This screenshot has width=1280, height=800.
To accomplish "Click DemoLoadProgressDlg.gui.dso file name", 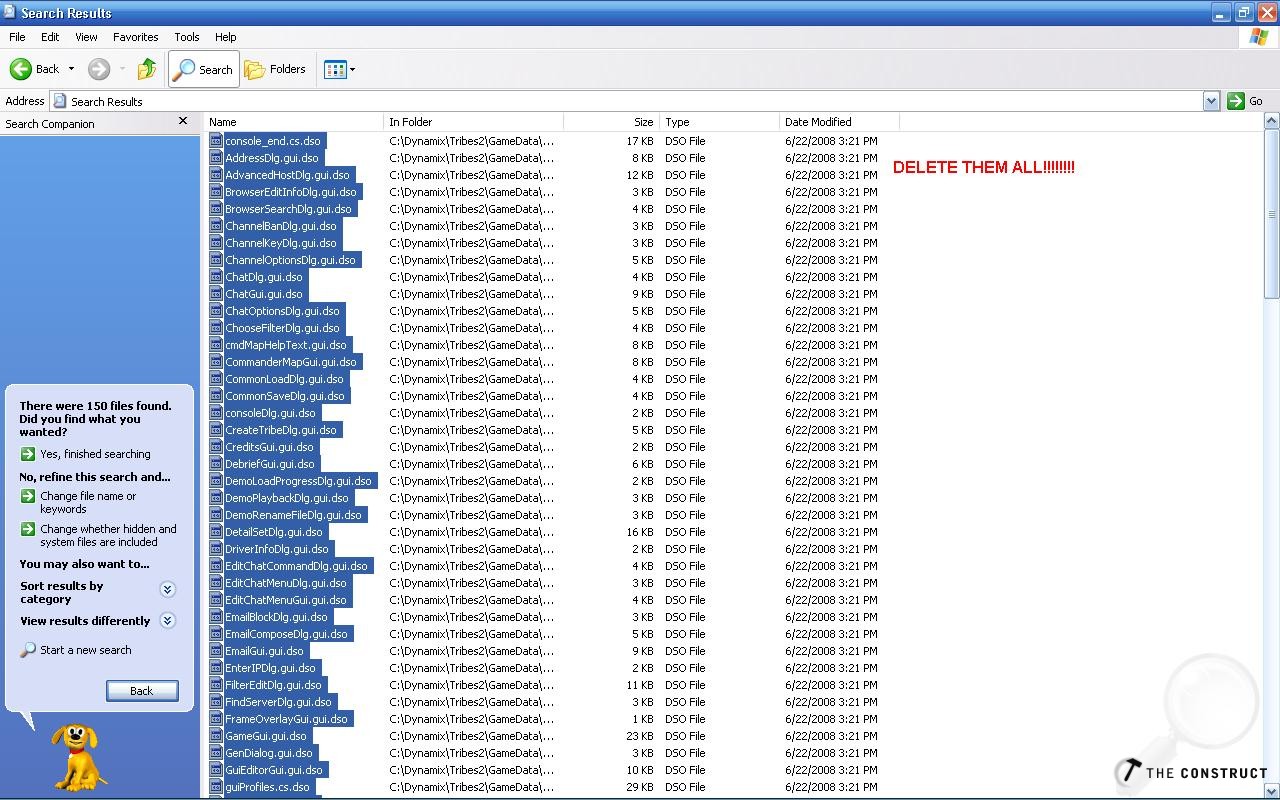I will 298,481.
